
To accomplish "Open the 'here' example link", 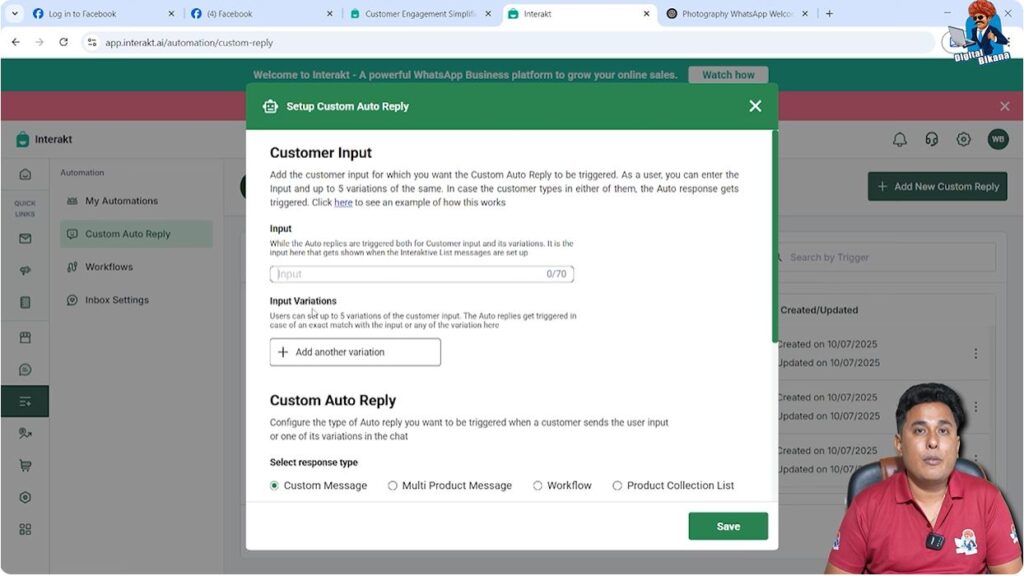I will pyautogui.click(x=343, y=202).
